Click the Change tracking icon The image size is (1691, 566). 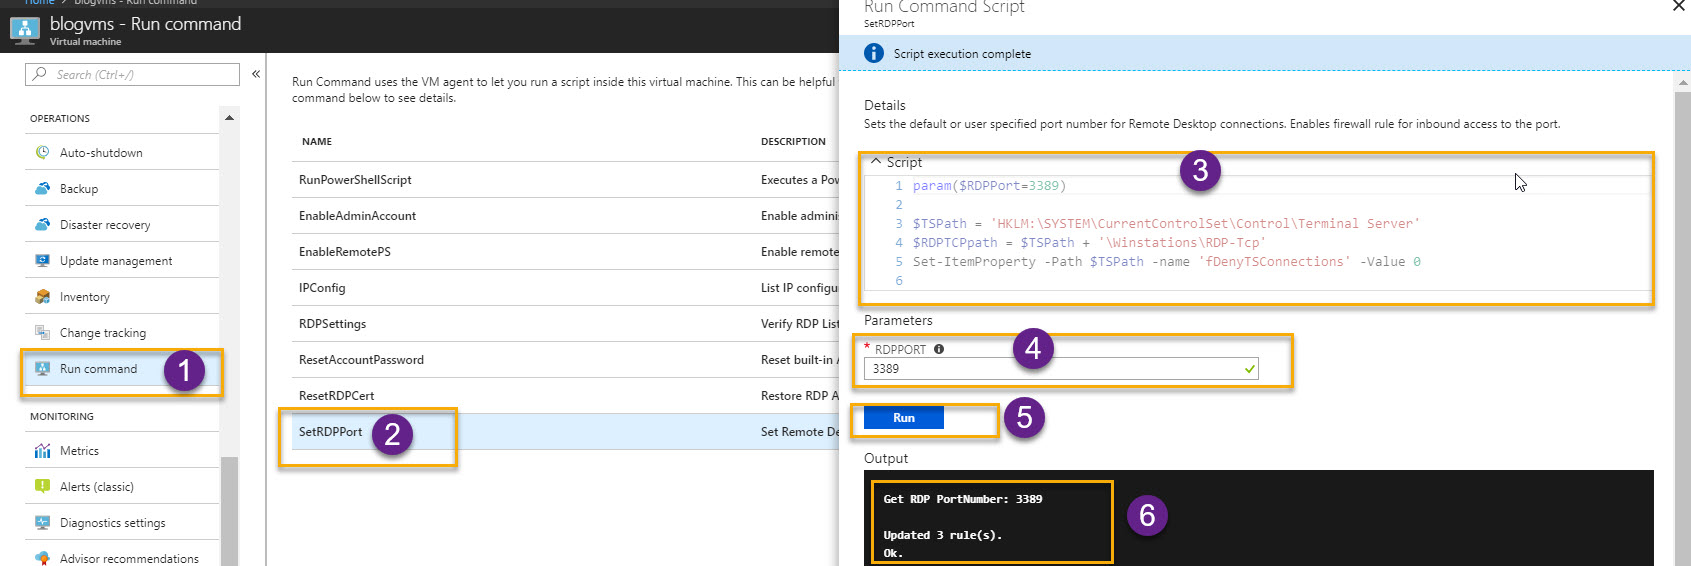click(42, 332)
